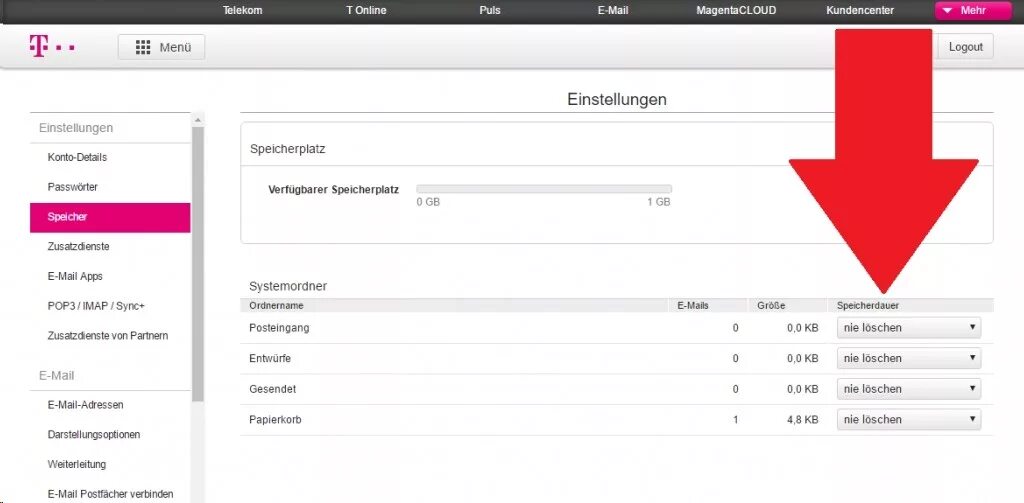Open the Menü grid button

coord(161,47)
